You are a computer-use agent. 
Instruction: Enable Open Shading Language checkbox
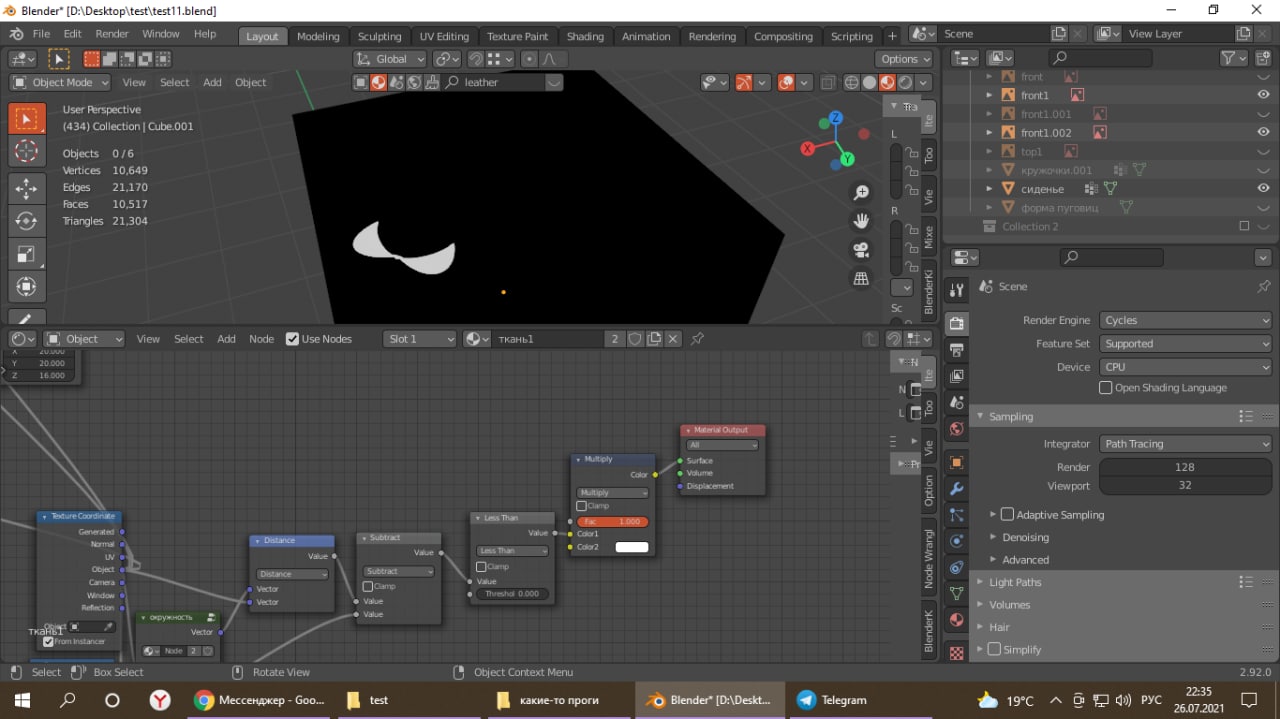tap(1105, 388)
